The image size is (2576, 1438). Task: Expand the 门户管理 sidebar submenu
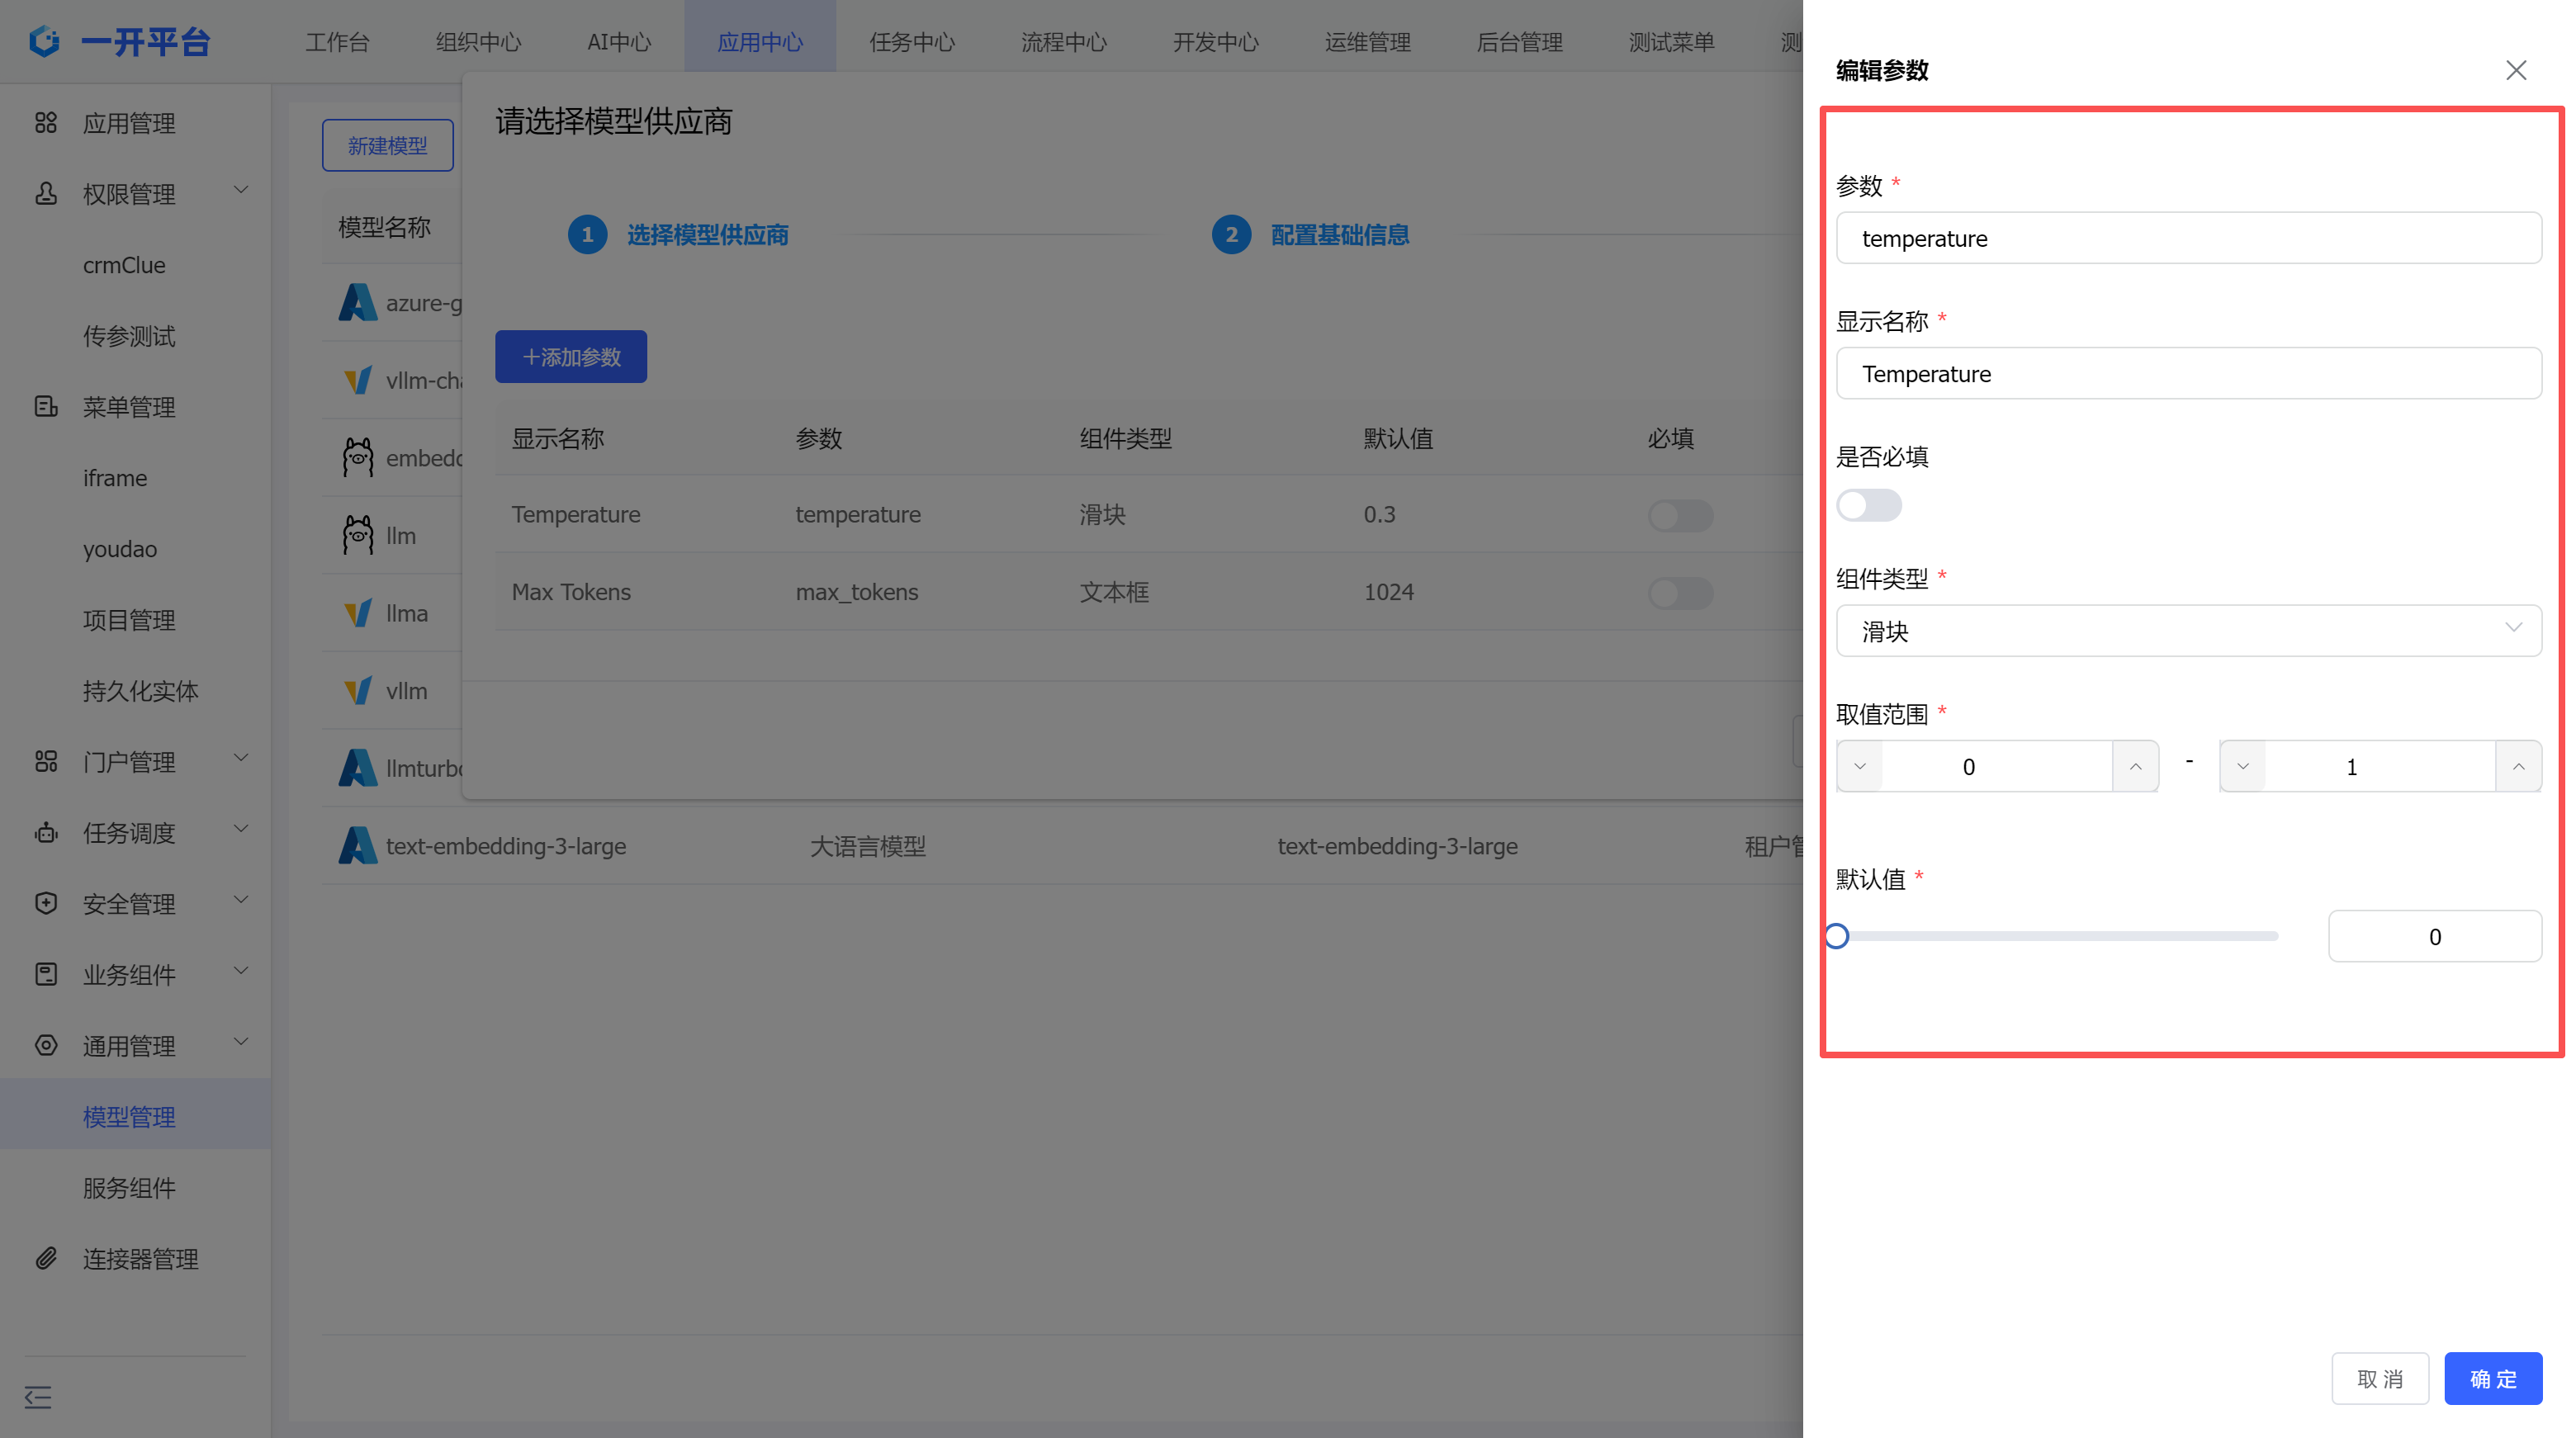(241, 758)
